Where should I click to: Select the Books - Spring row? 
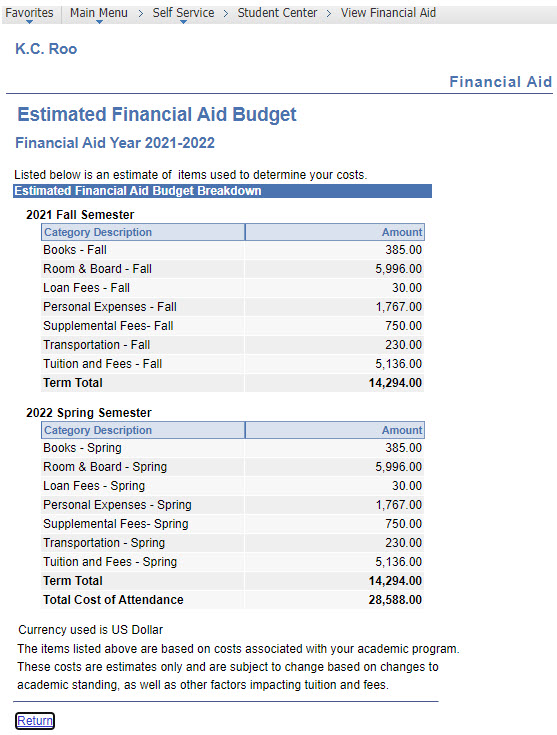point(233,448)
